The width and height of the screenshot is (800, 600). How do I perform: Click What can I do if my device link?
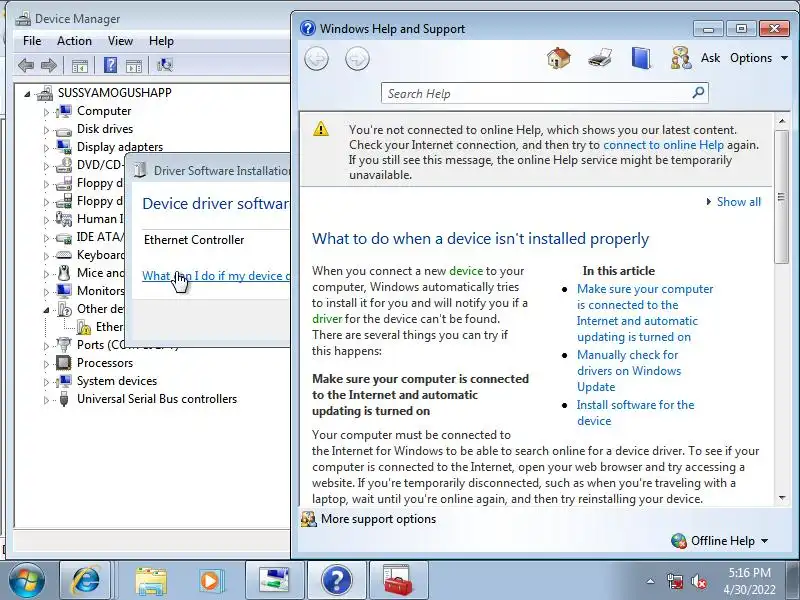click(x=216, y=276)
